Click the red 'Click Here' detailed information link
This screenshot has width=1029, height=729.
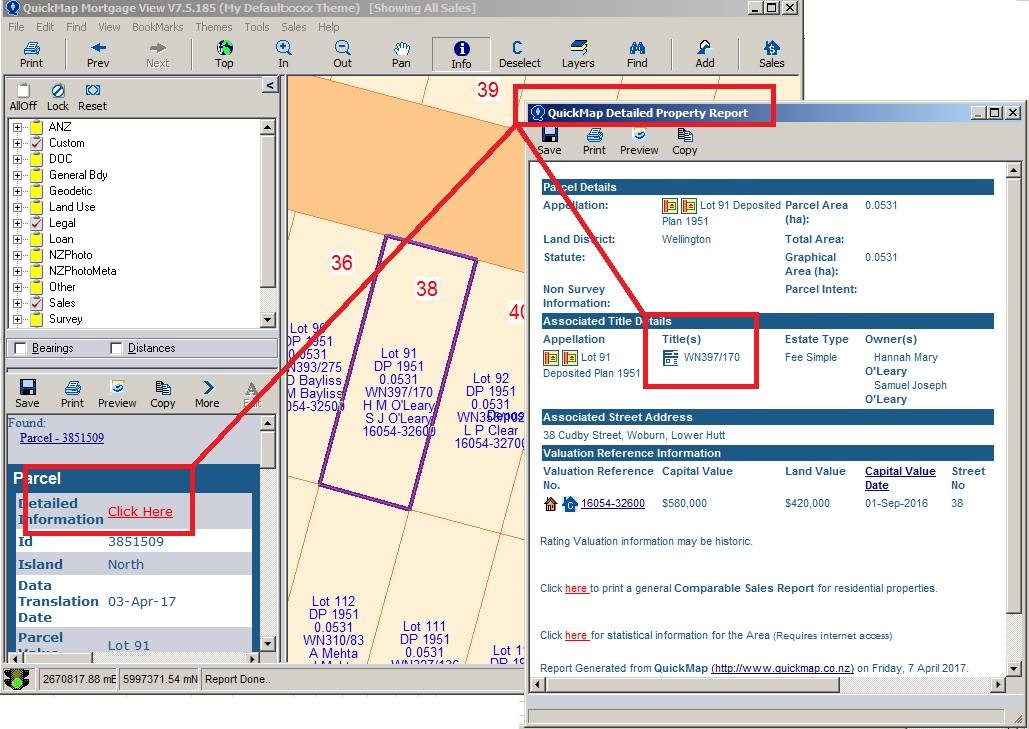coord(140,511)
